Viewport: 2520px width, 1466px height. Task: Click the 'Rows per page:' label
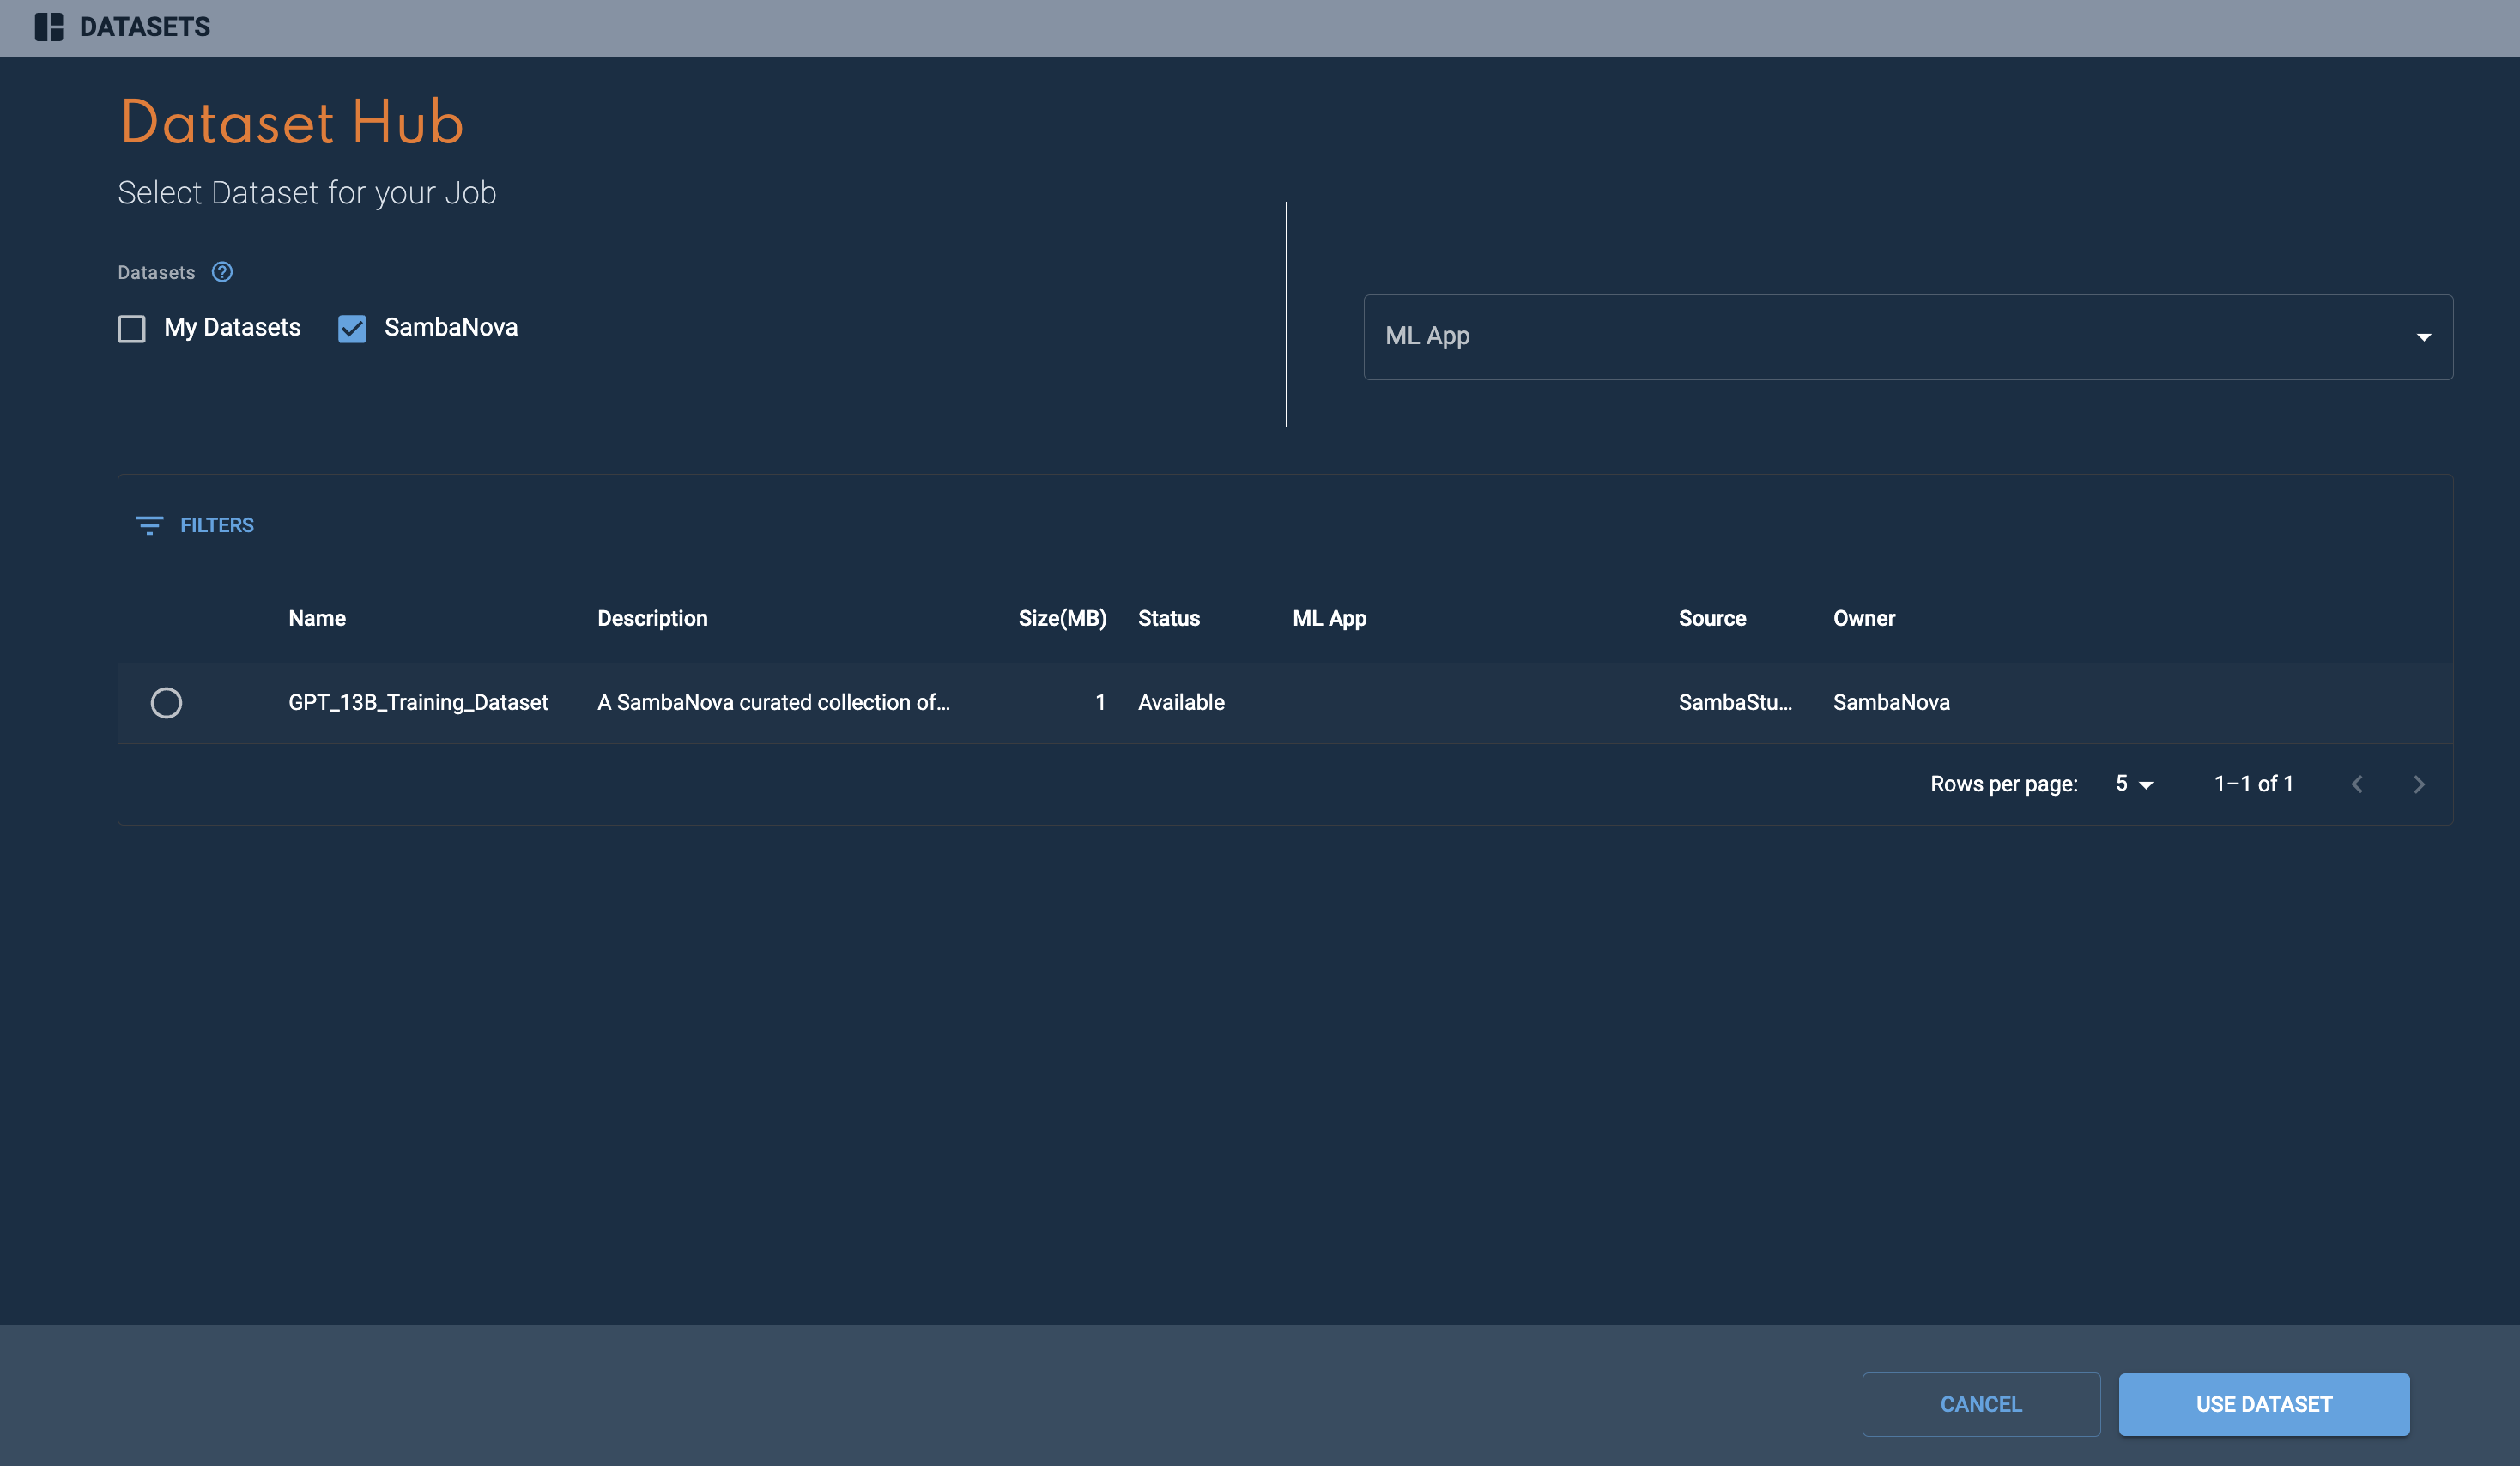(2003, 784)
